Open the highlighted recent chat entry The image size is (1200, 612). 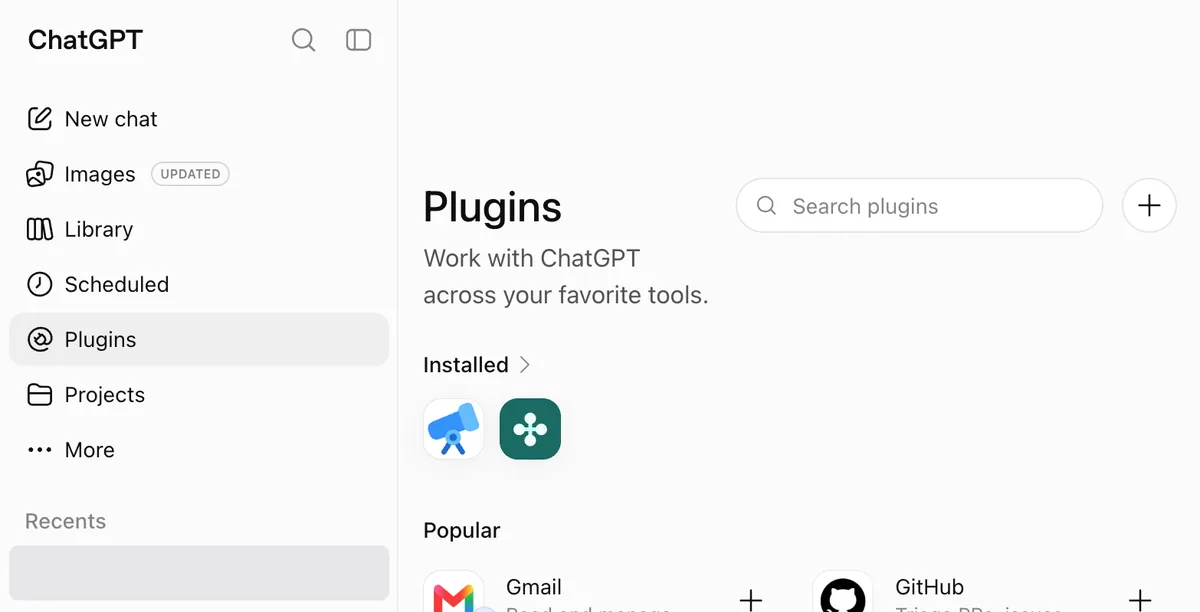199,573
